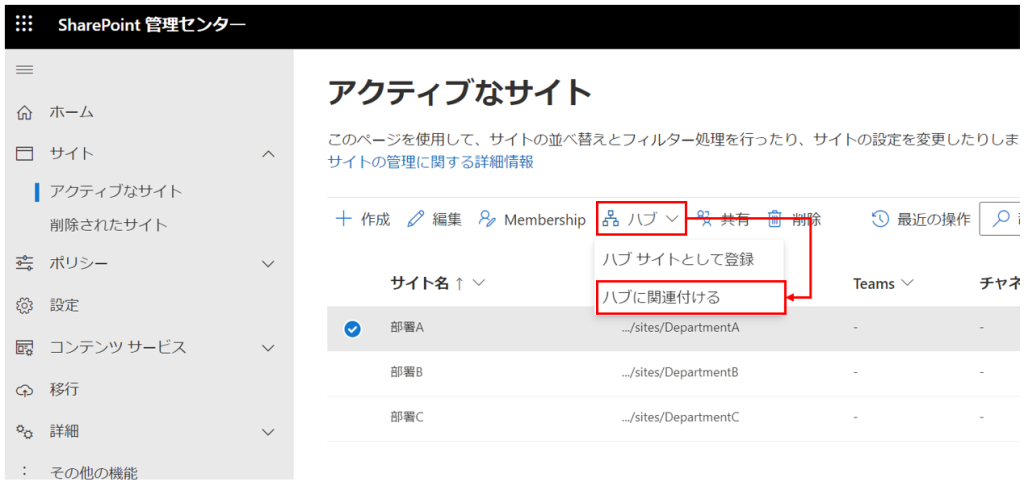Uncheck the 部署A row checkbox
Viewport: 1024px width, 486px height.
[352, 328]
